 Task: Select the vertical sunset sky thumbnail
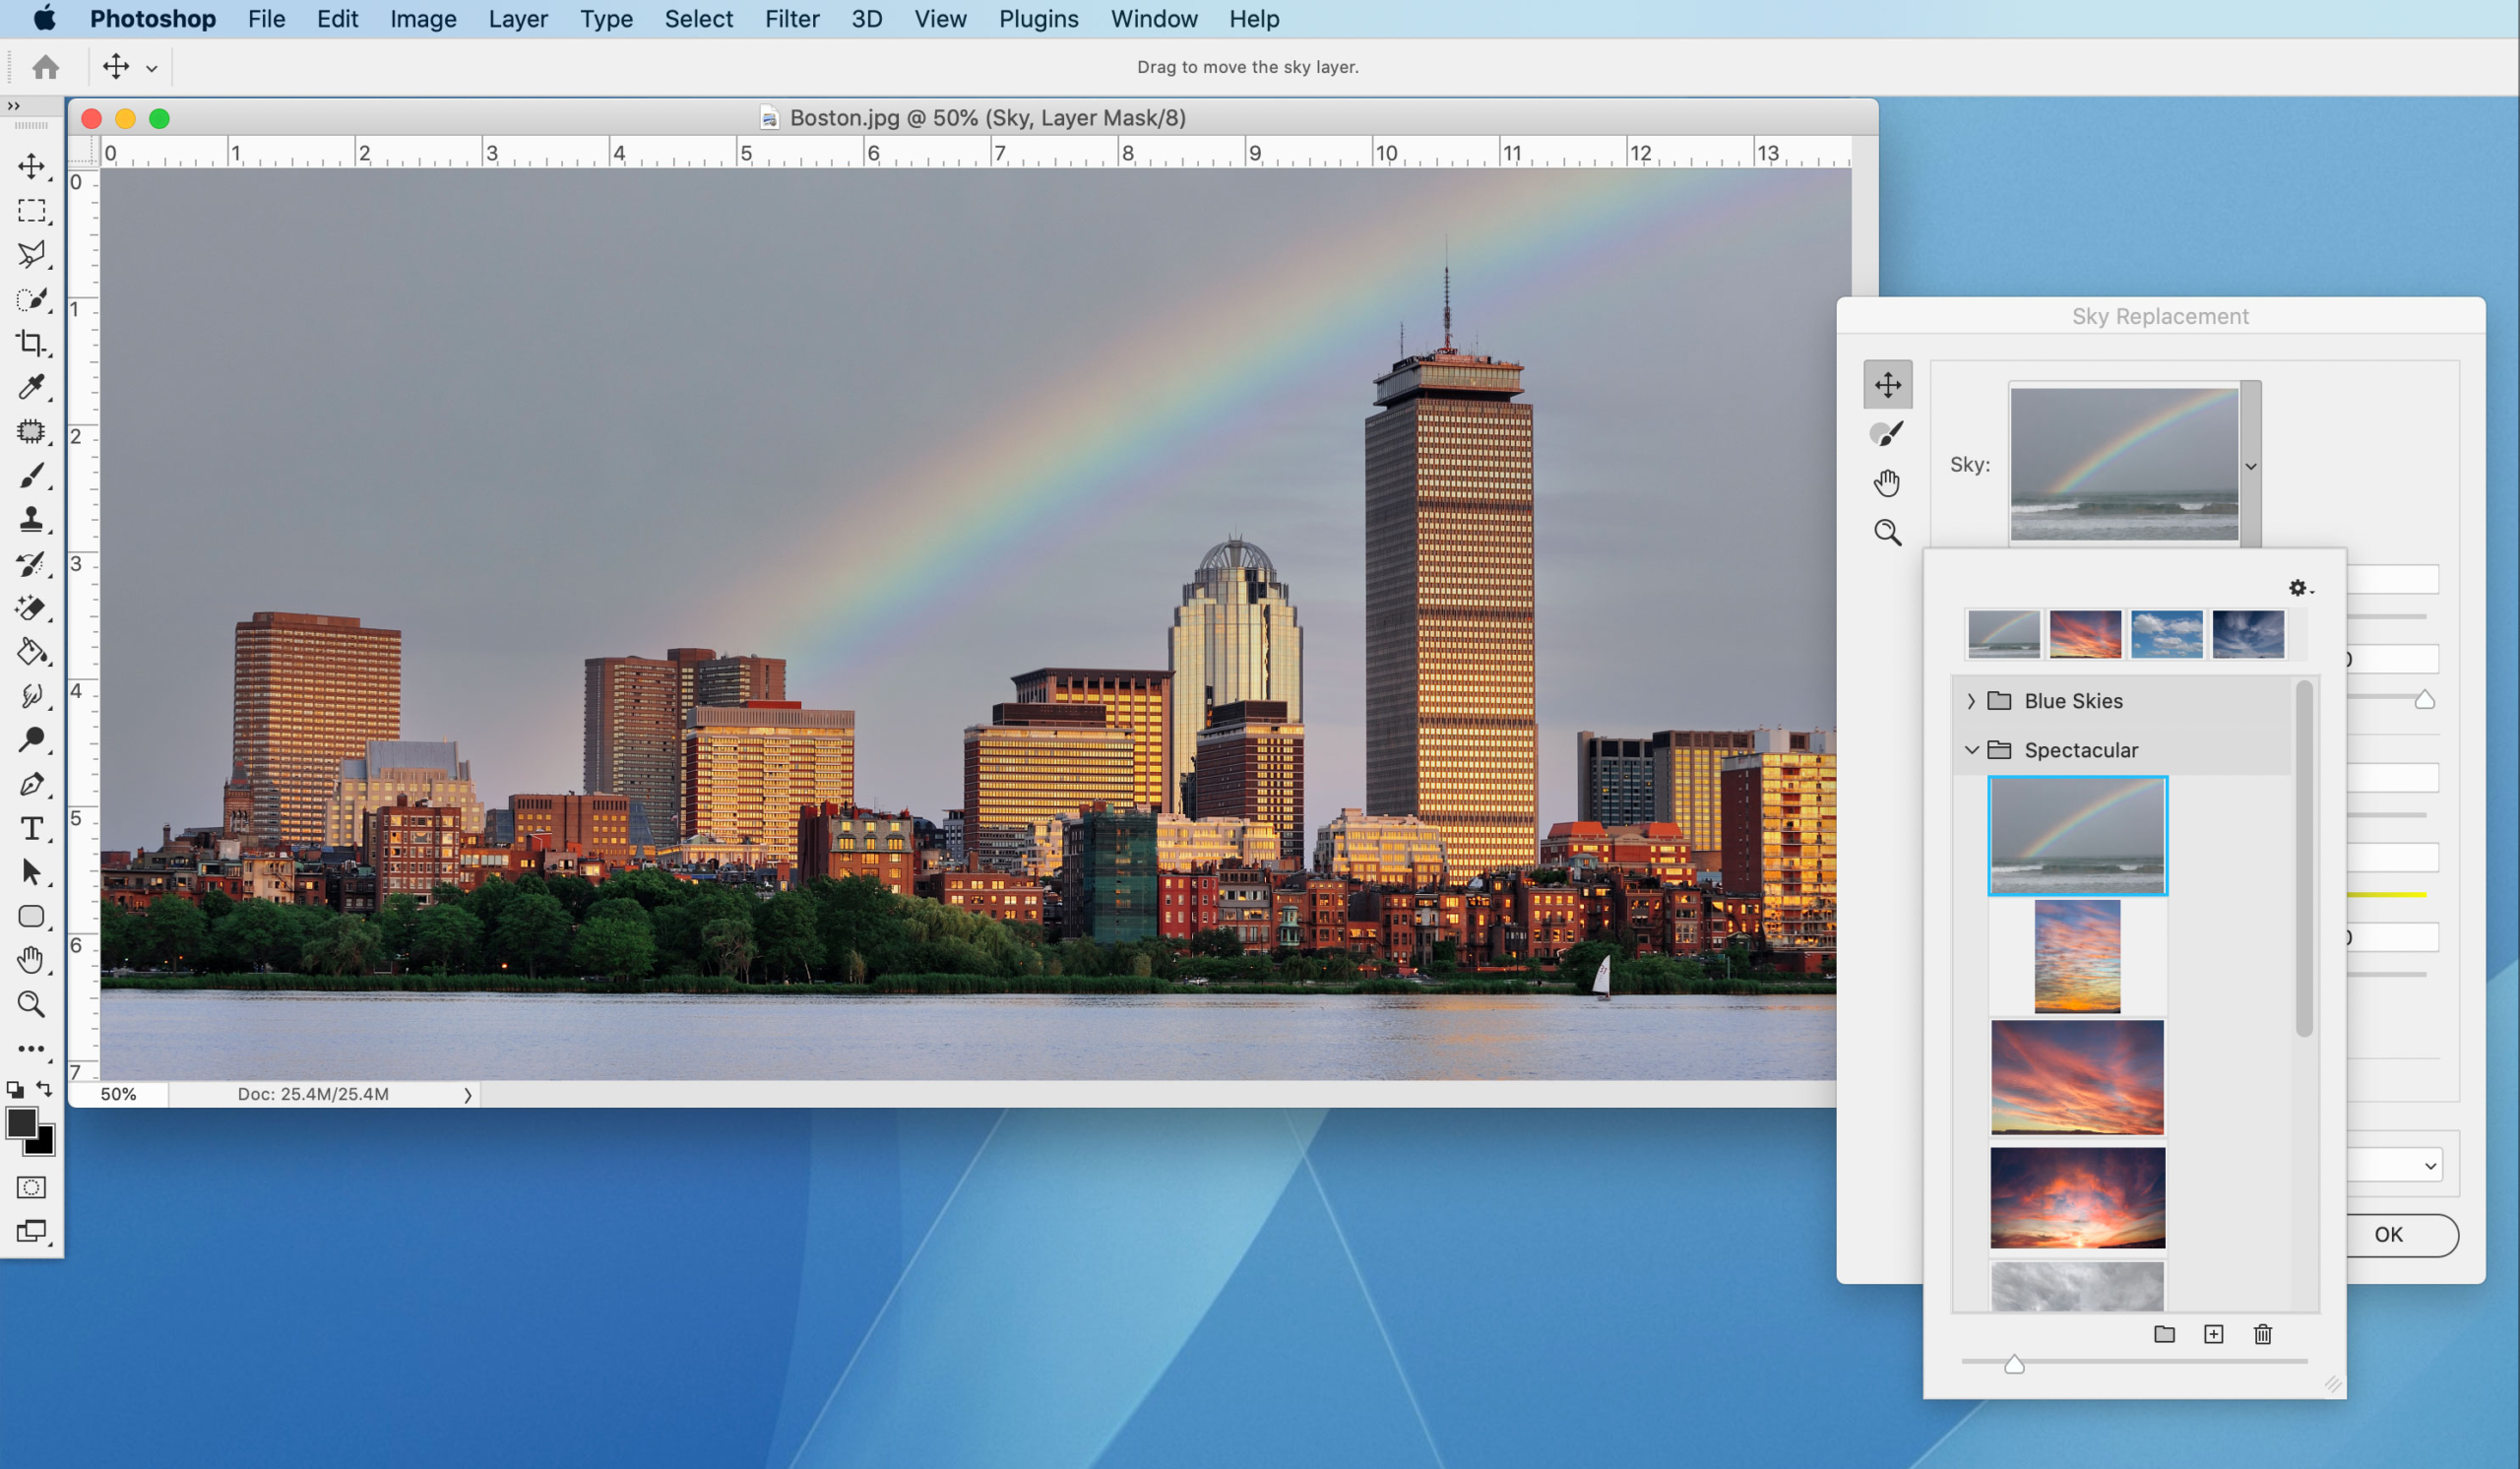[x=2077, y=957]
